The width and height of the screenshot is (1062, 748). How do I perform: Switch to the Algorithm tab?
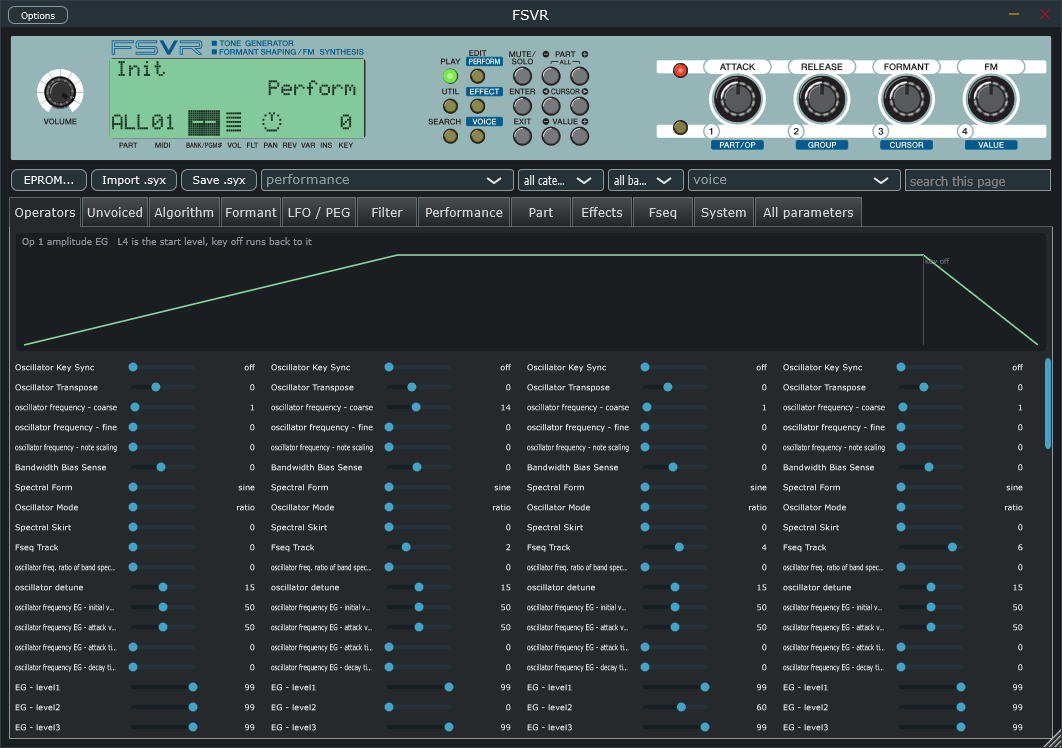(x=184, y=212)
